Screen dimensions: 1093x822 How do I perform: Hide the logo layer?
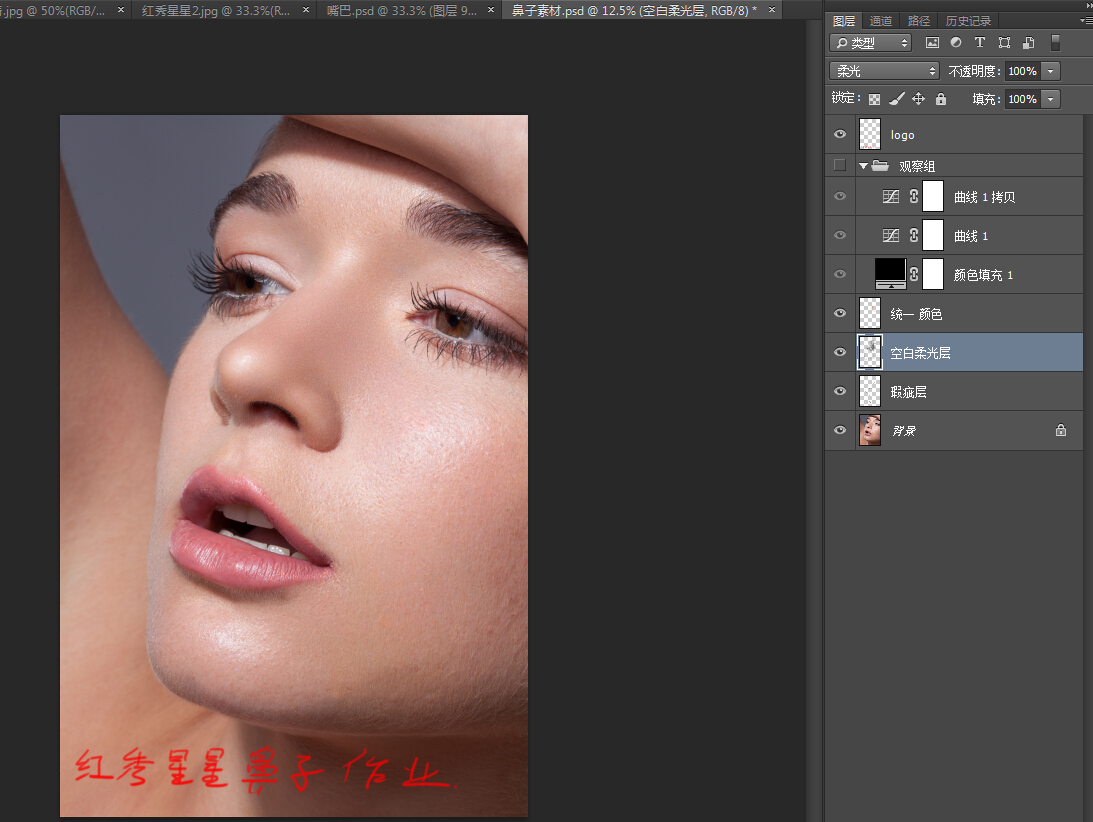[840, 134]
